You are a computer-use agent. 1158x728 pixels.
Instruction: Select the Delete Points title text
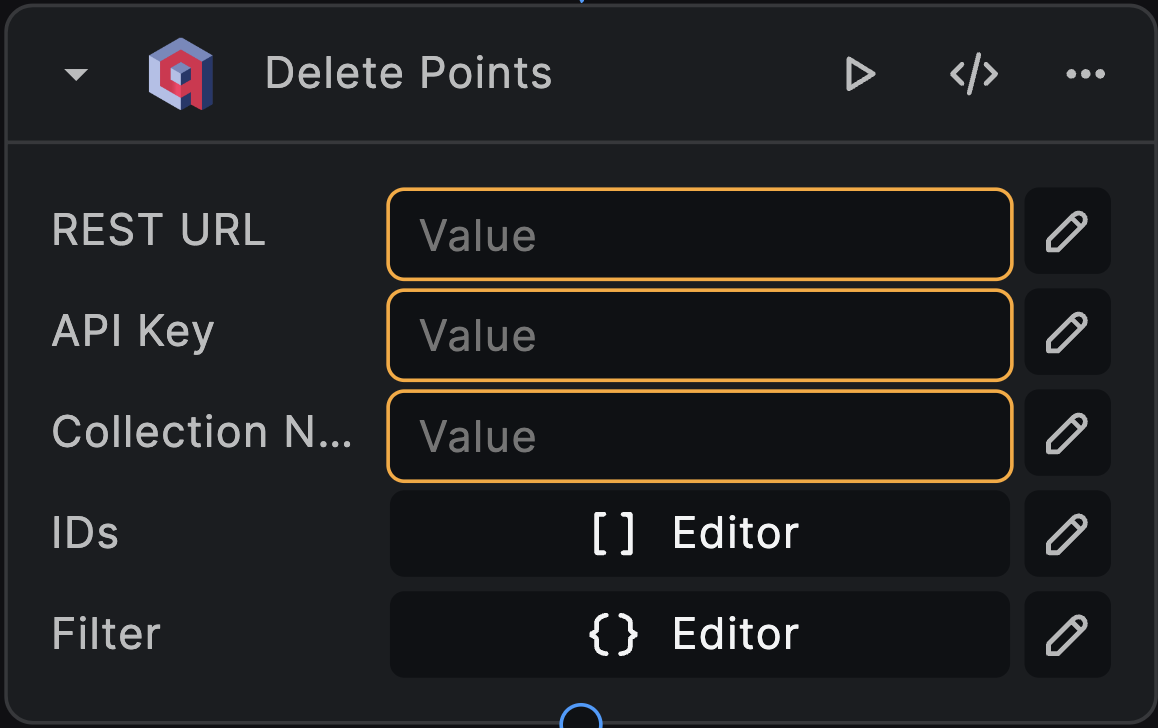408,73
